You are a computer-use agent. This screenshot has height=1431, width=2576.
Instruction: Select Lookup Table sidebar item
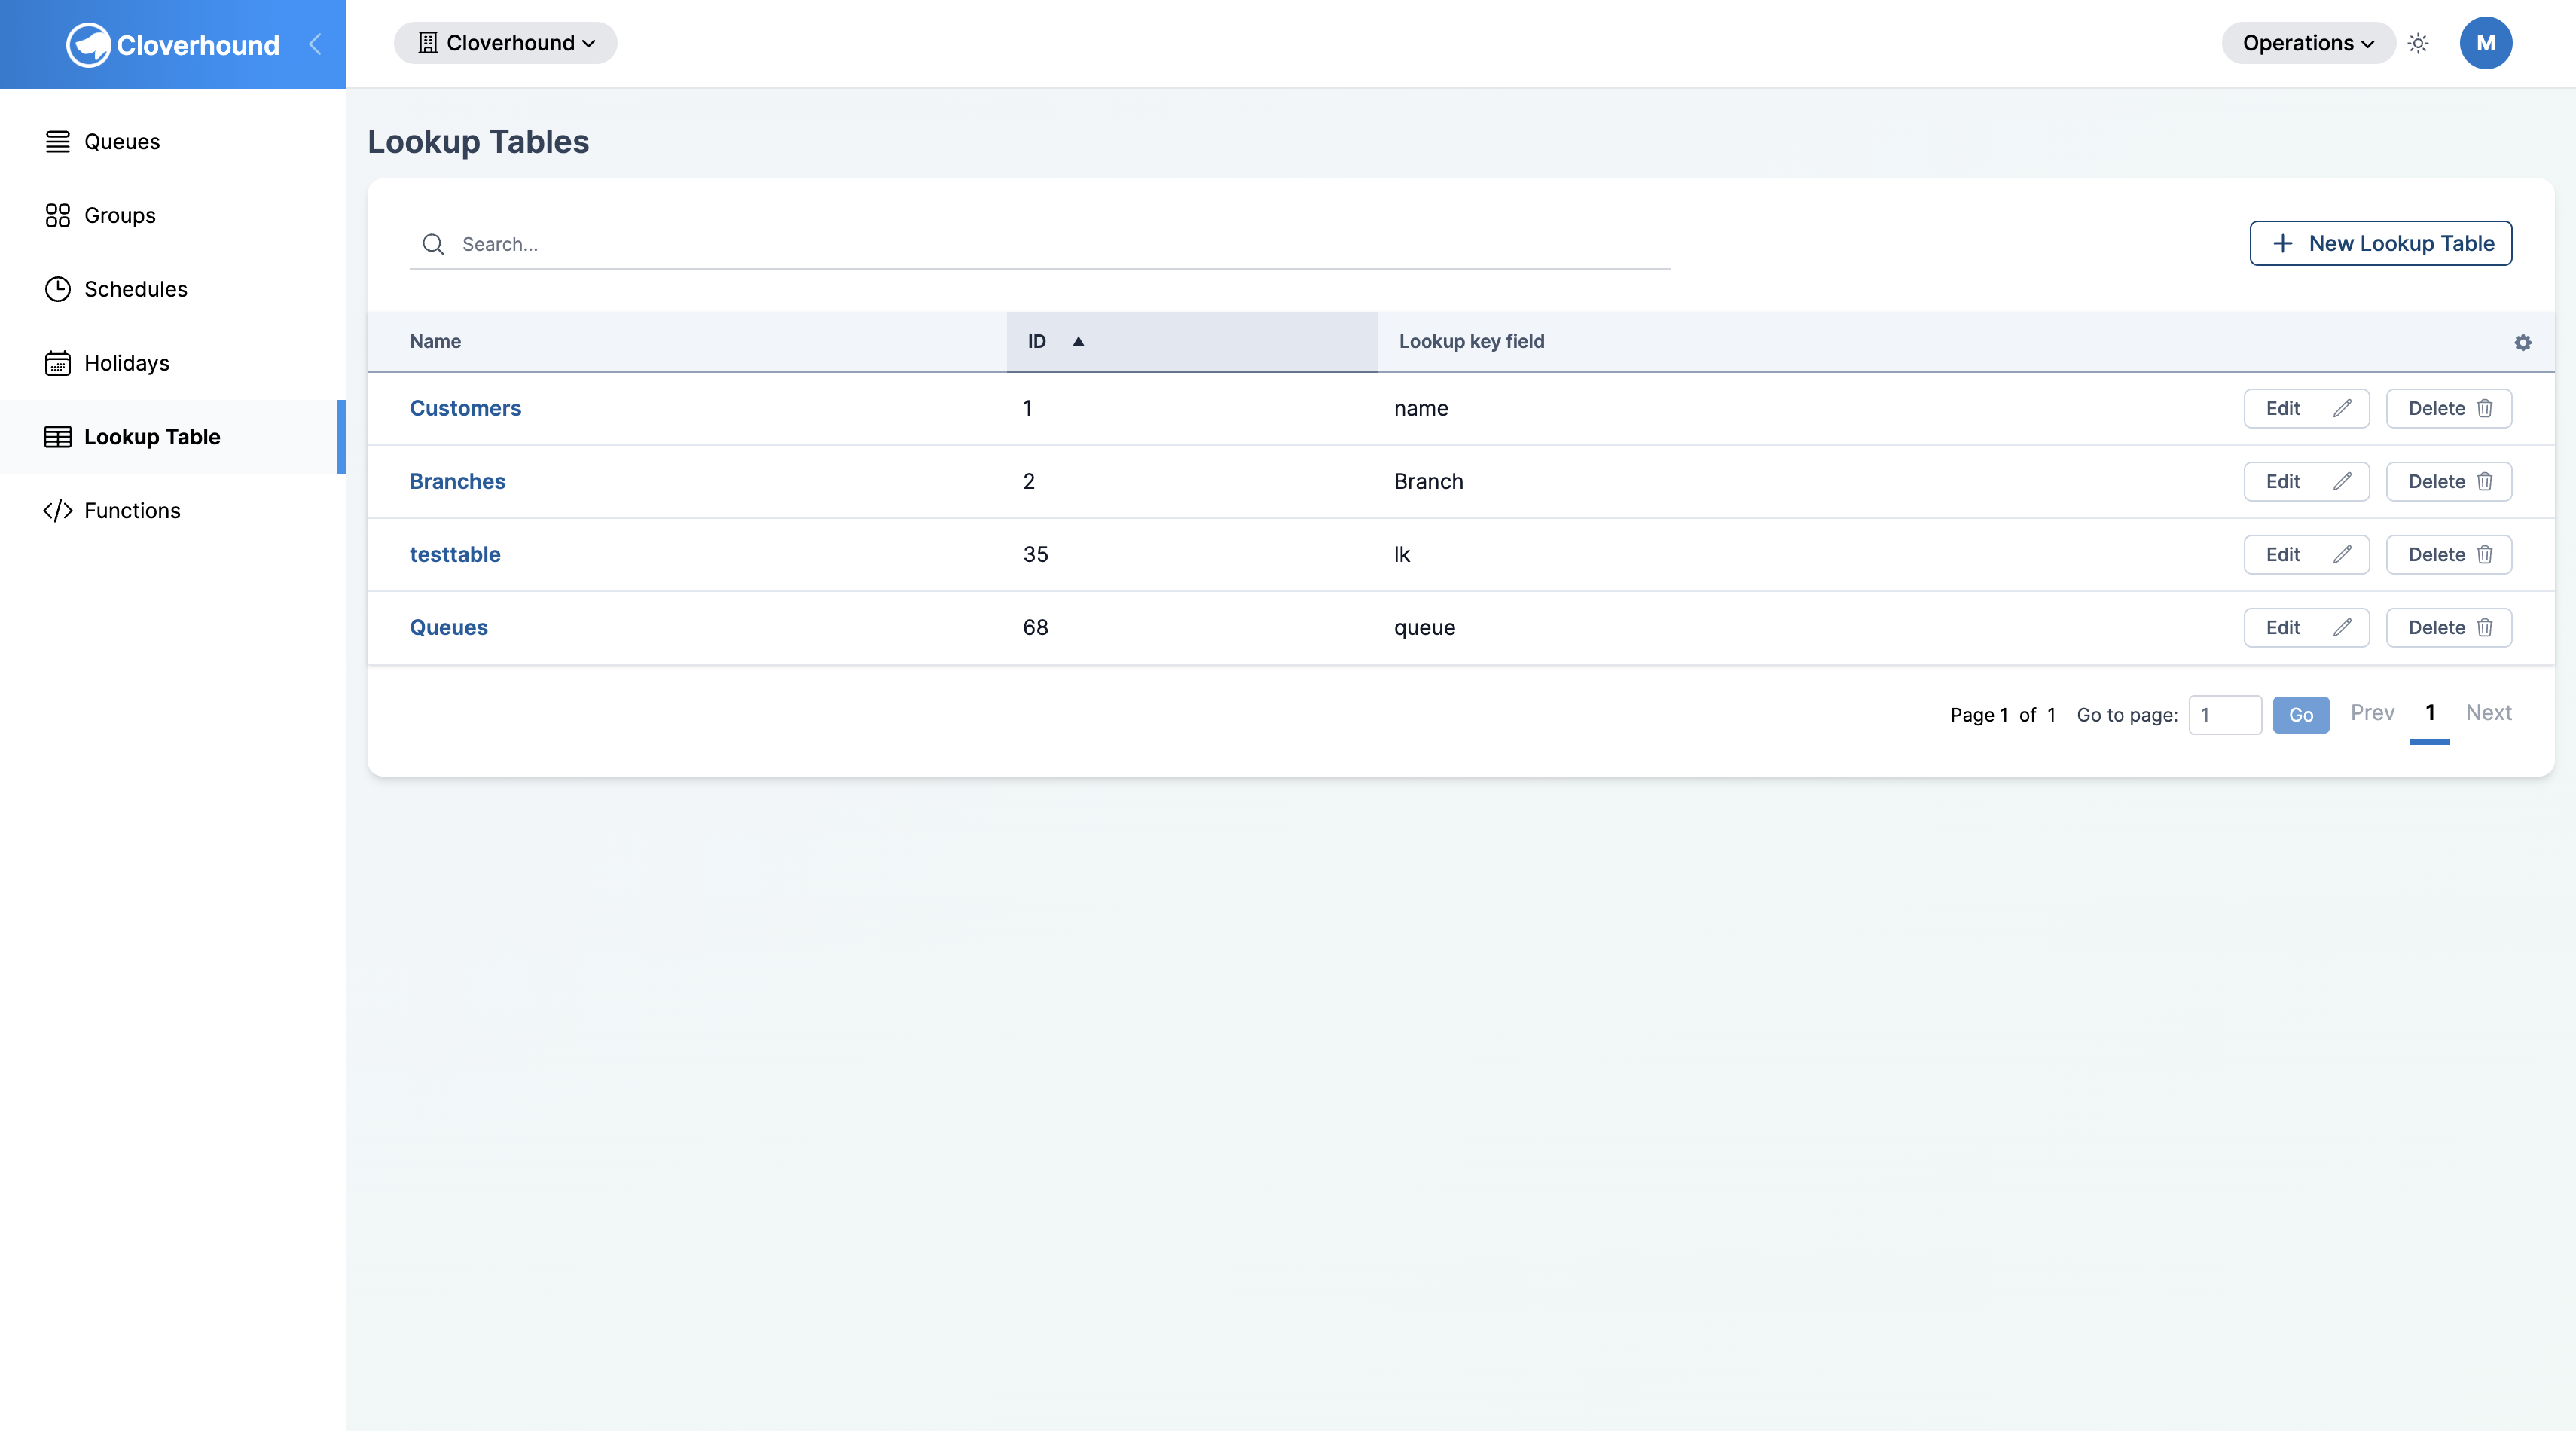[173, 437]
